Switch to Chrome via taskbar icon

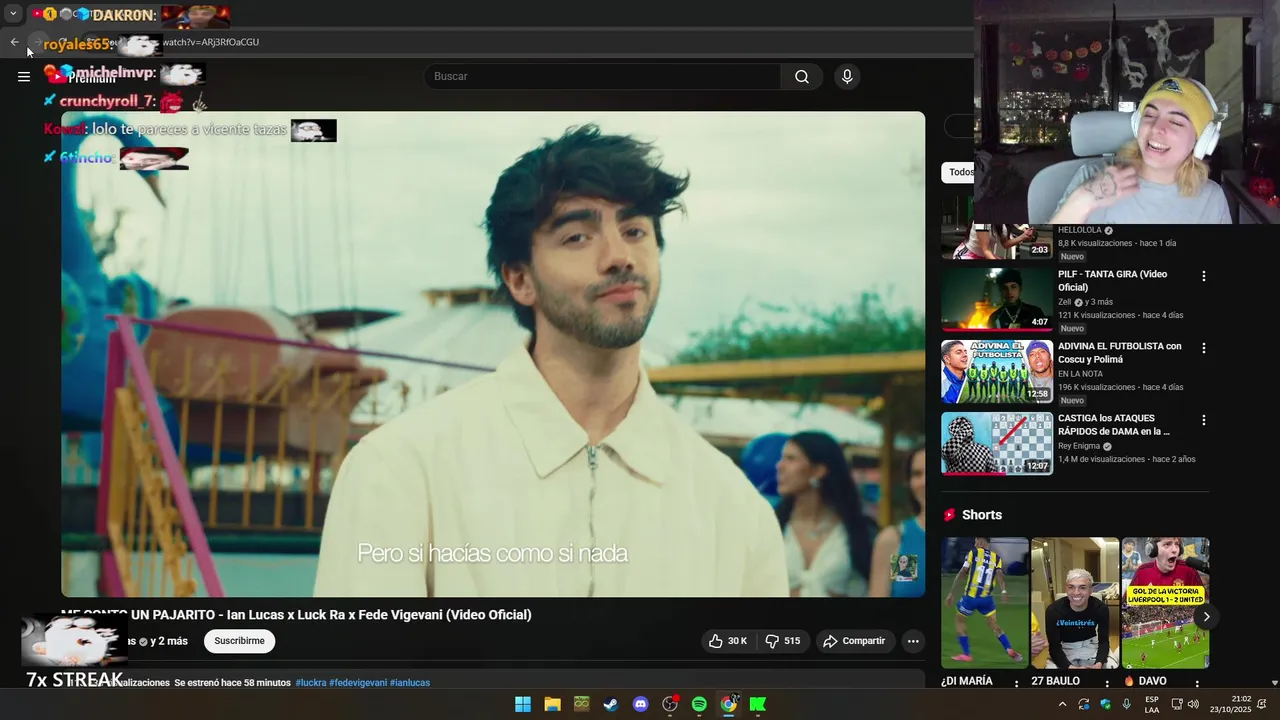coord(729,704)
